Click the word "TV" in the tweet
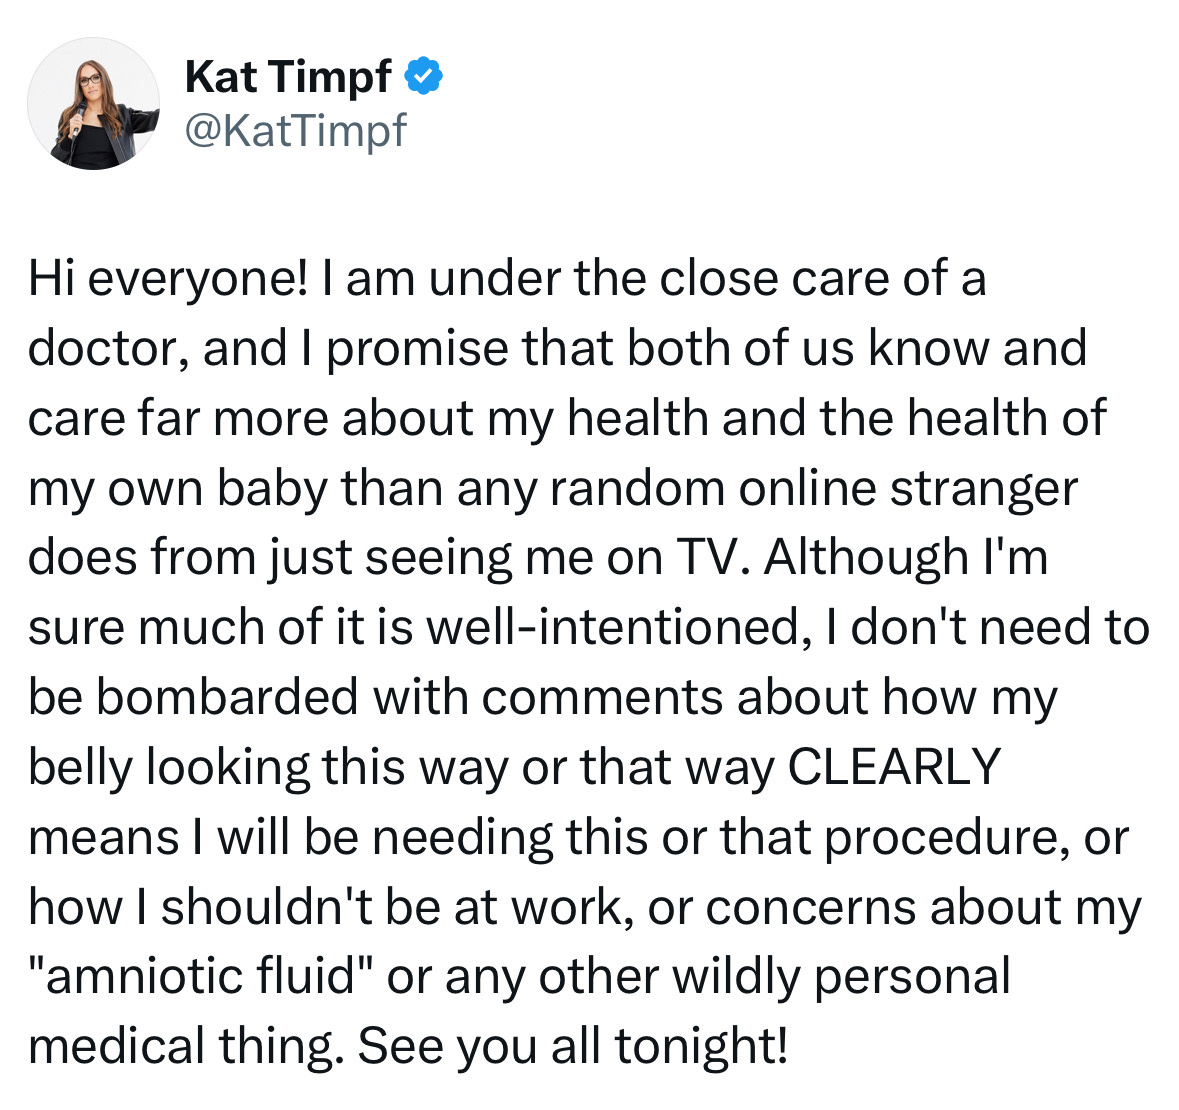1179x1110 pixels. 712,557
